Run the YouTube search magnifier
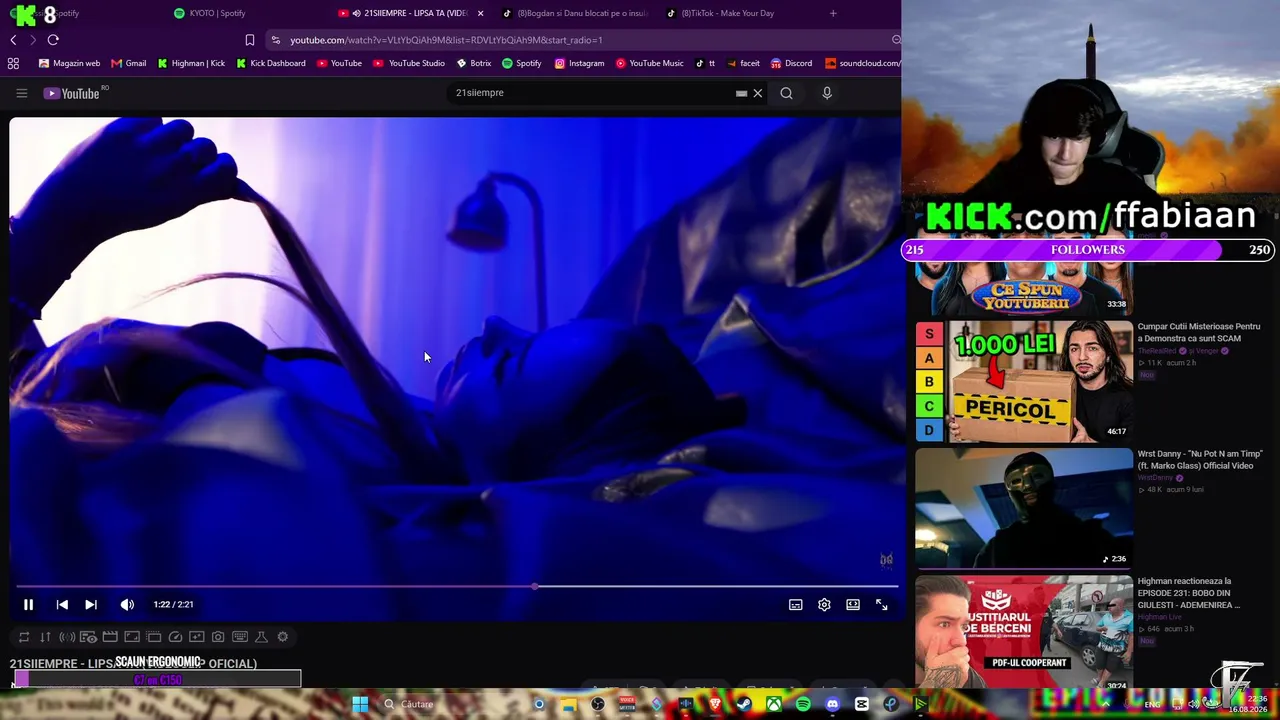Image resolution: width=1280 pixels, height=720 pixels. [x=787, y=93]
